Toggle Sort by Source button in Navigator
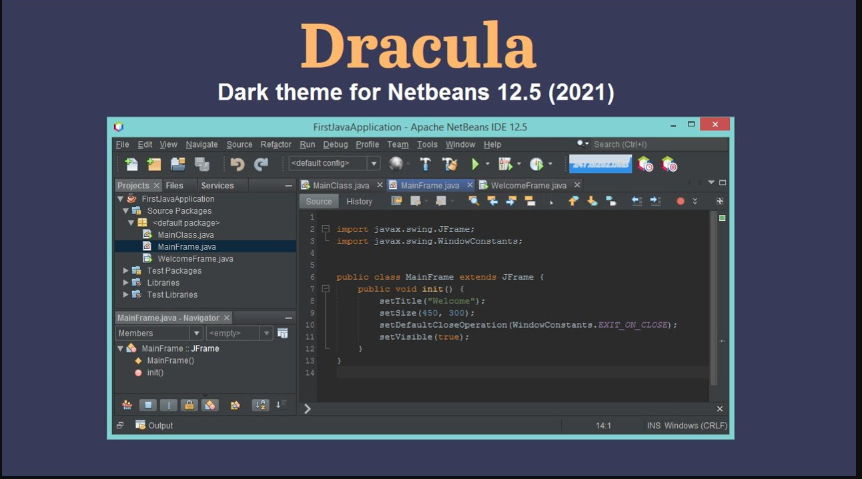The image size is (862, 479). point(281,405)
